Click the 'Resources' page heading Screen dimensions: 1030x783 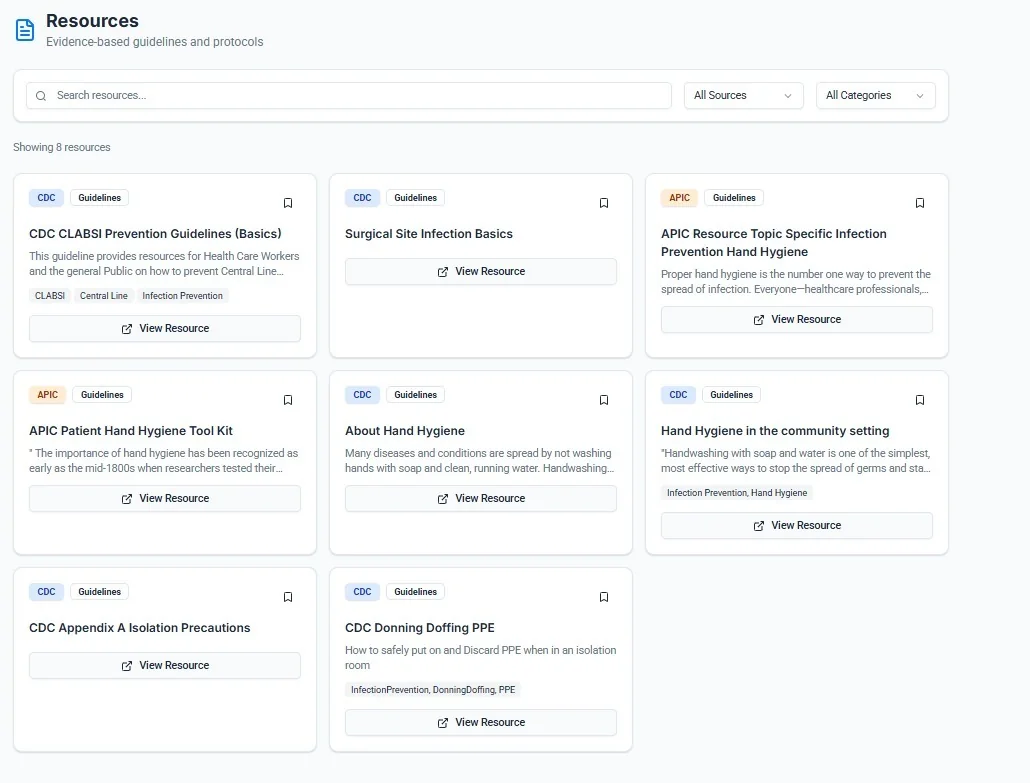pyautogui.click(x=92, y=21)
